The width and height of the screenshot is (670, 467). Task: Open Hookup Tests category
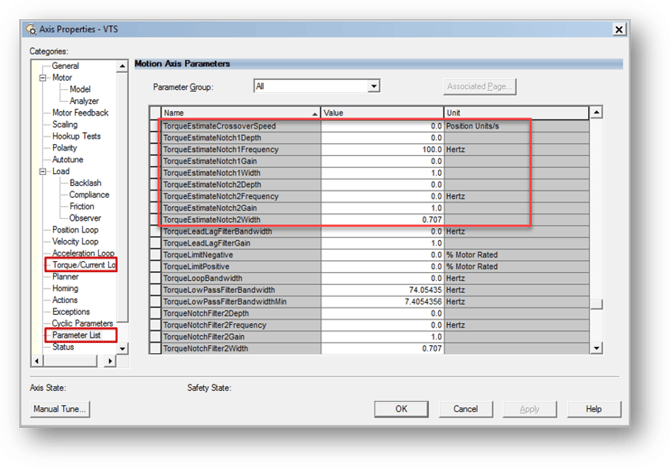(x=76, y=136)
